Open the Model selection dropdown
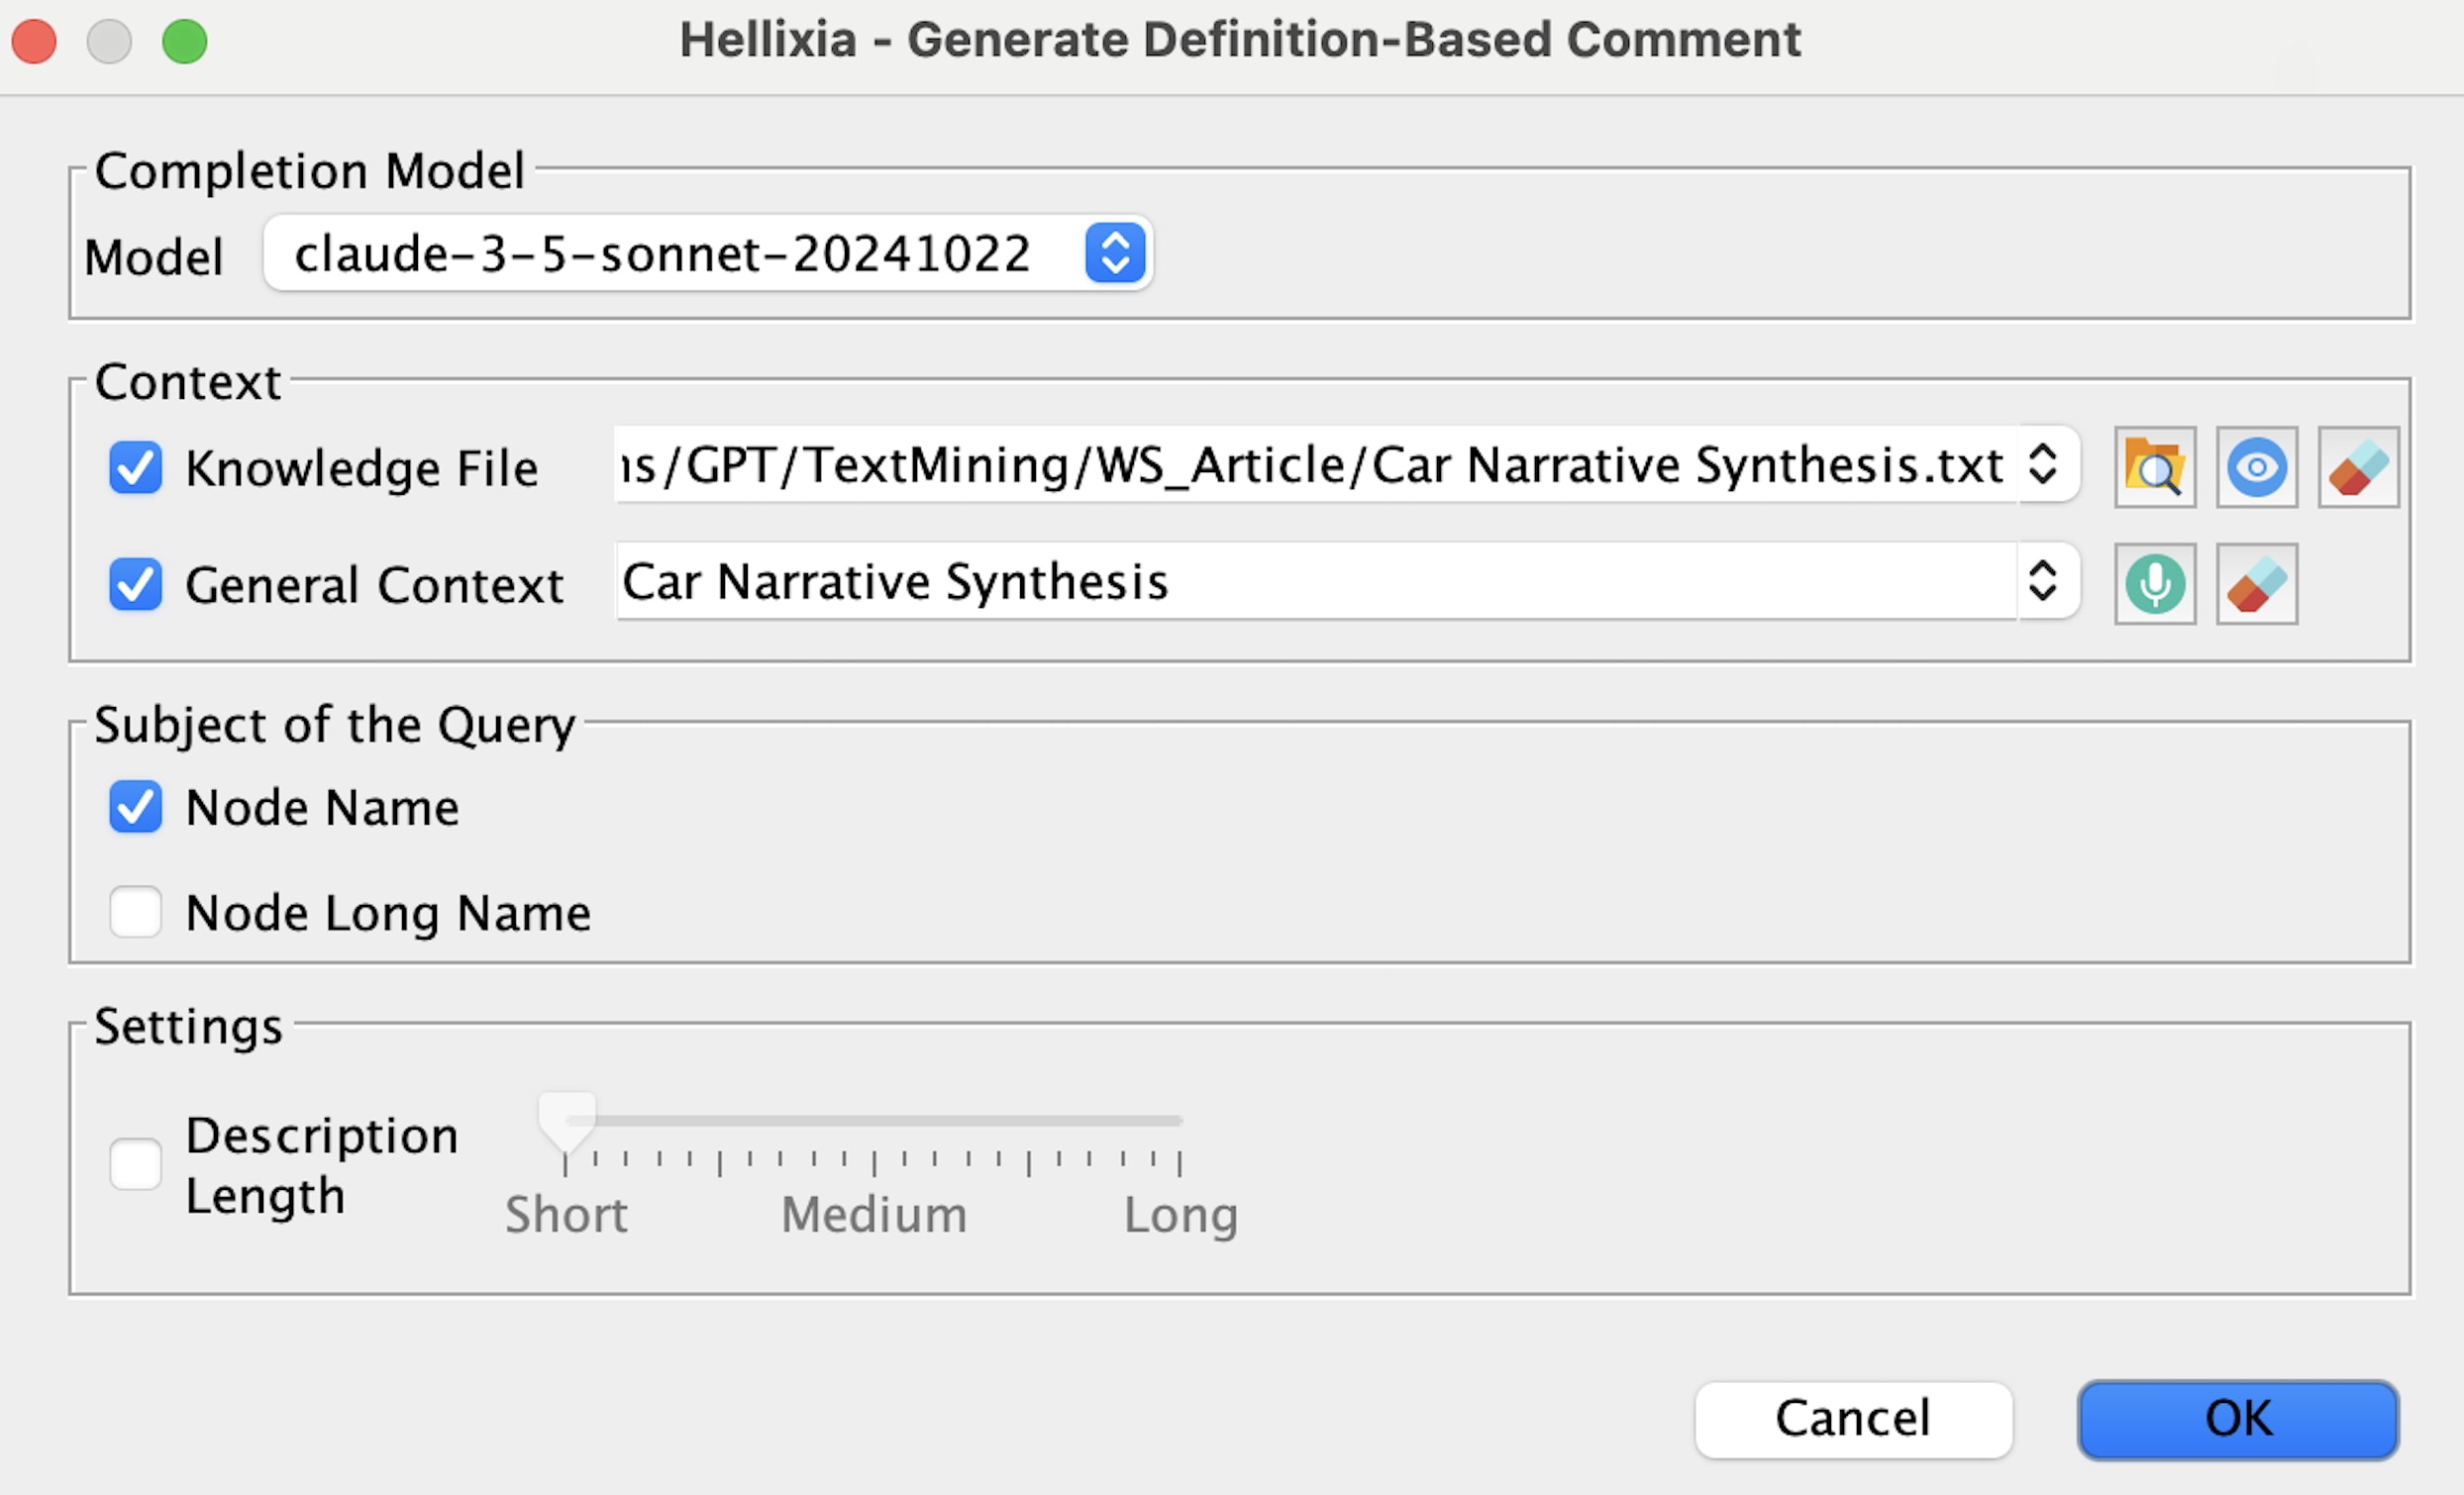 tap(1114, 253)
